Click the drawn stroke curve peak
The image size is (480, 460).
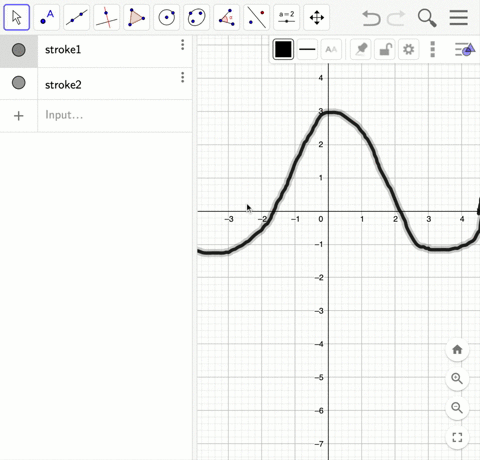pyautogui.click(x=331, y=113)
